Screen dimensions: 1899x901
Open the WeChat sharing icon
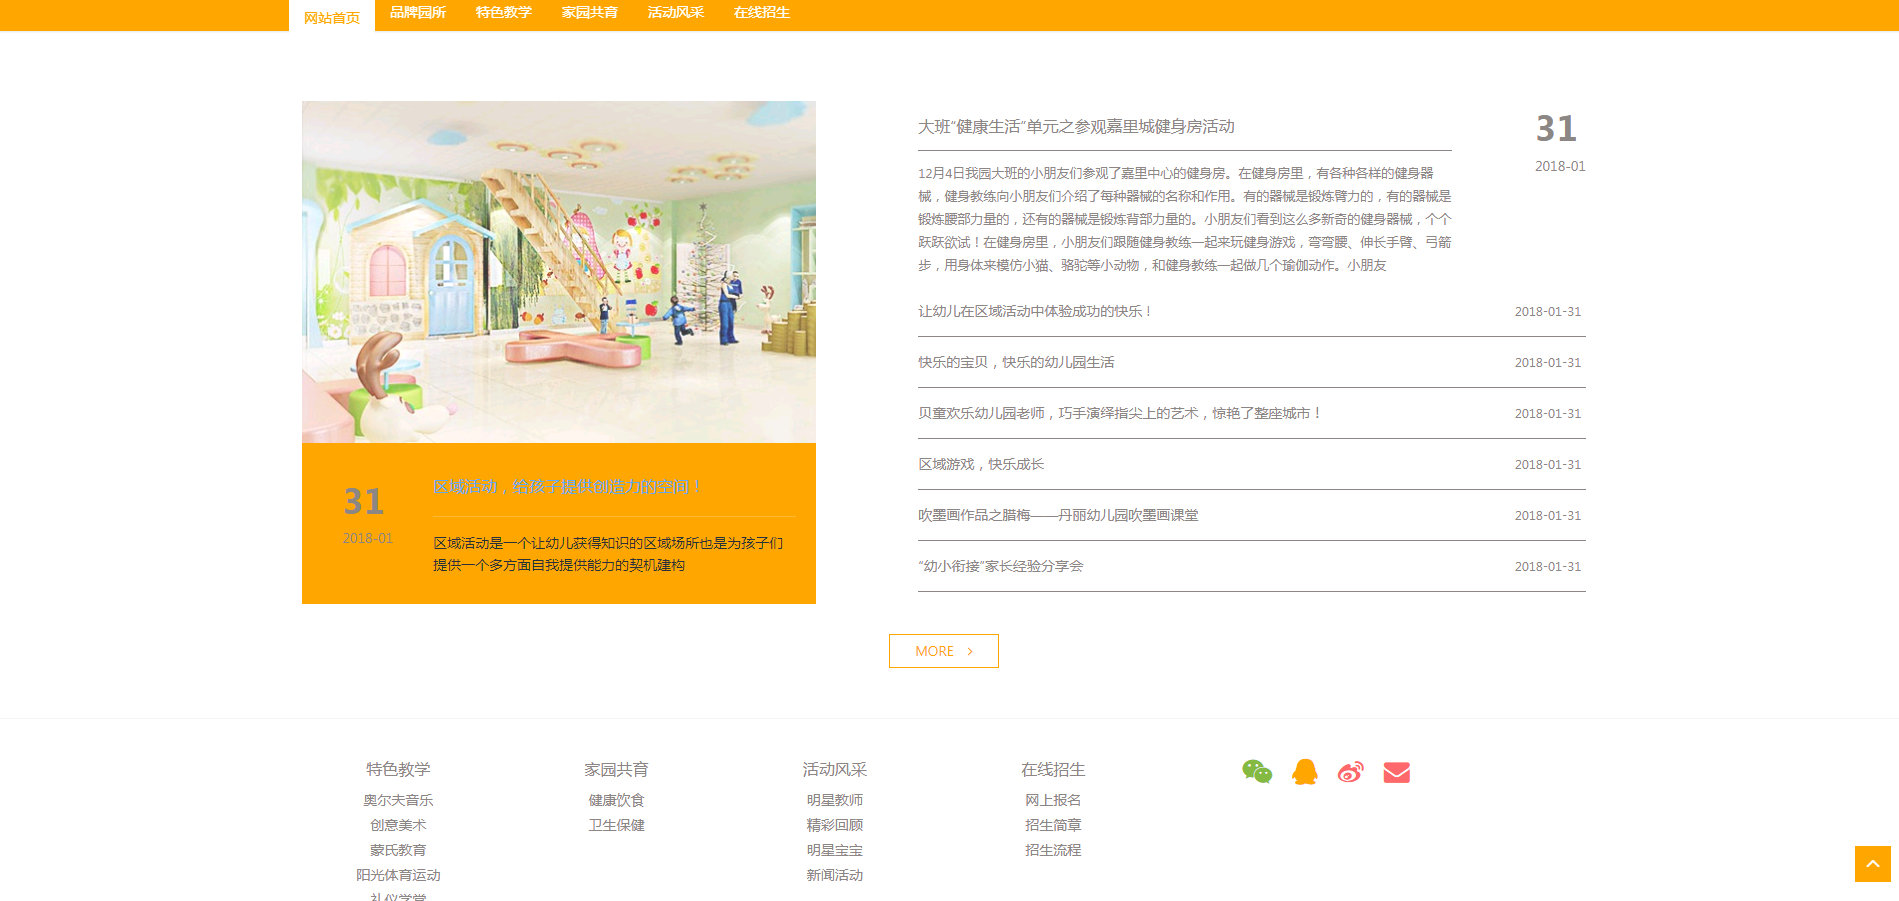[x=1258, y=771]
